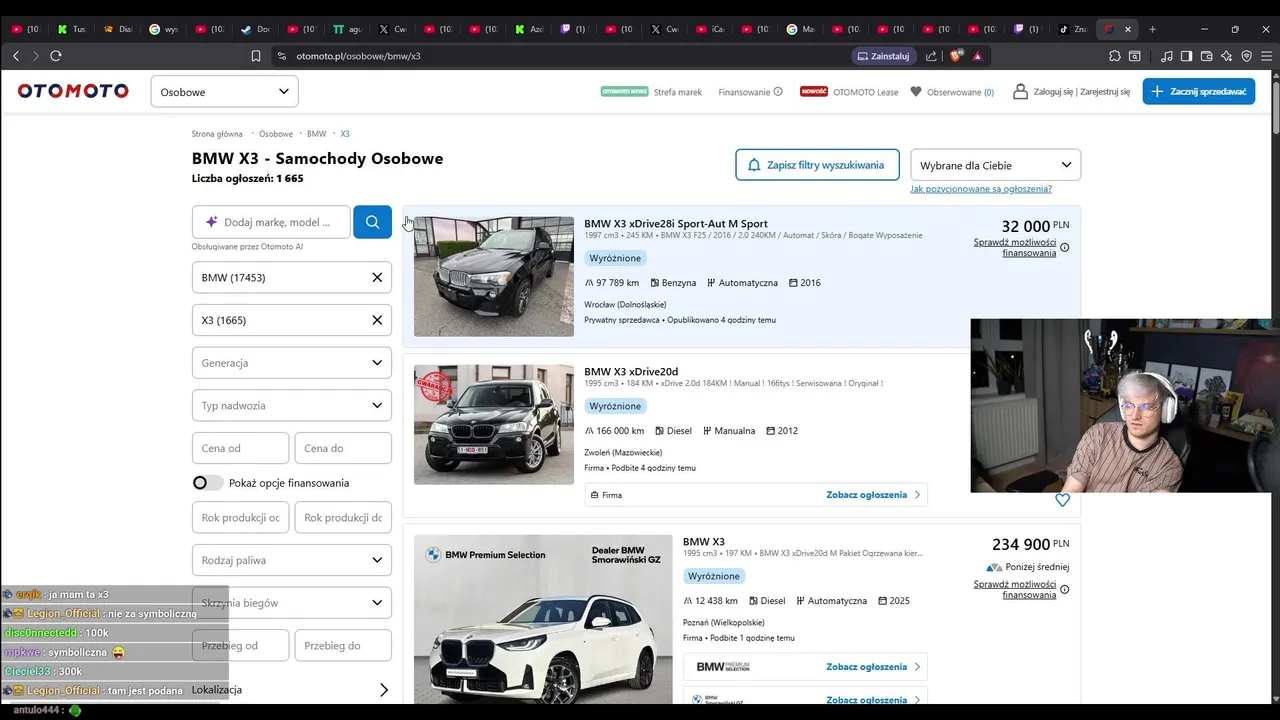Switch to the TikTok 'Zna' tab

pyautogui.click(x=1074, y=29)
